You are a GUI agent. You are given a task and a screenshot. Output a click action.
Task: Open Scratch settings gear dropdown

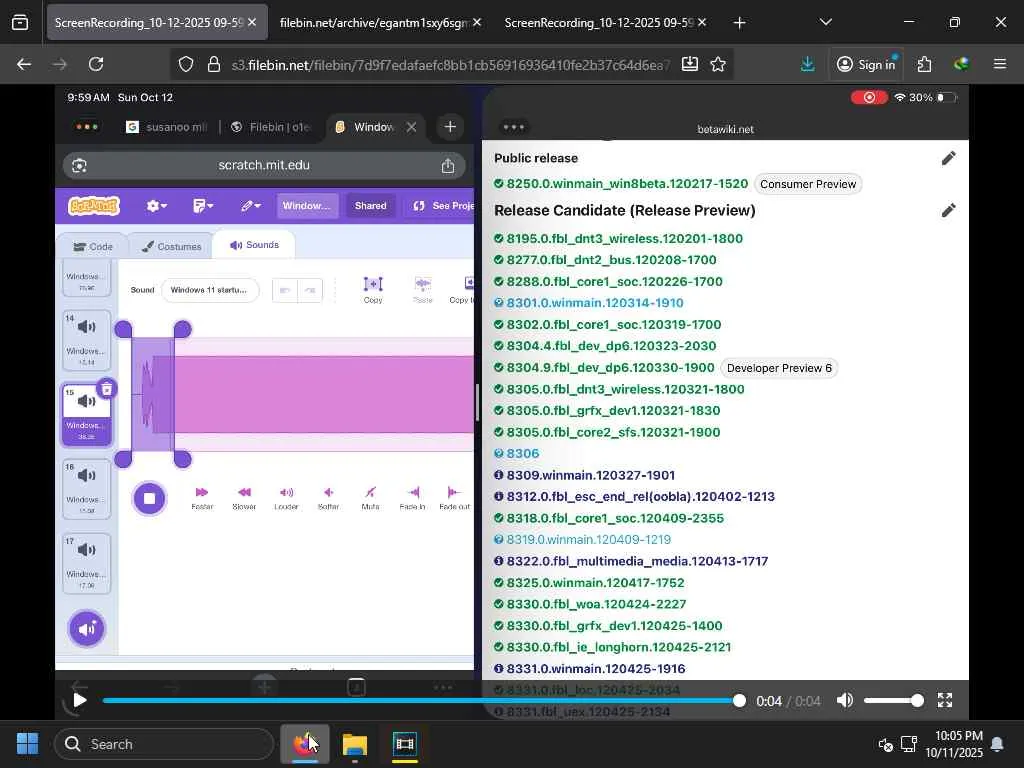click(x=156, y=206)
